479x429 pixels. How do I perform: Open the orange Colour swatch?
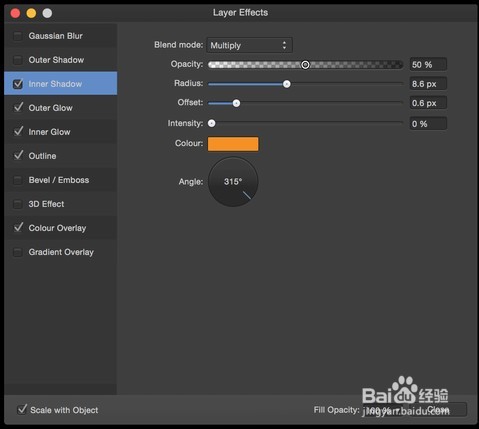coord(233,144)
